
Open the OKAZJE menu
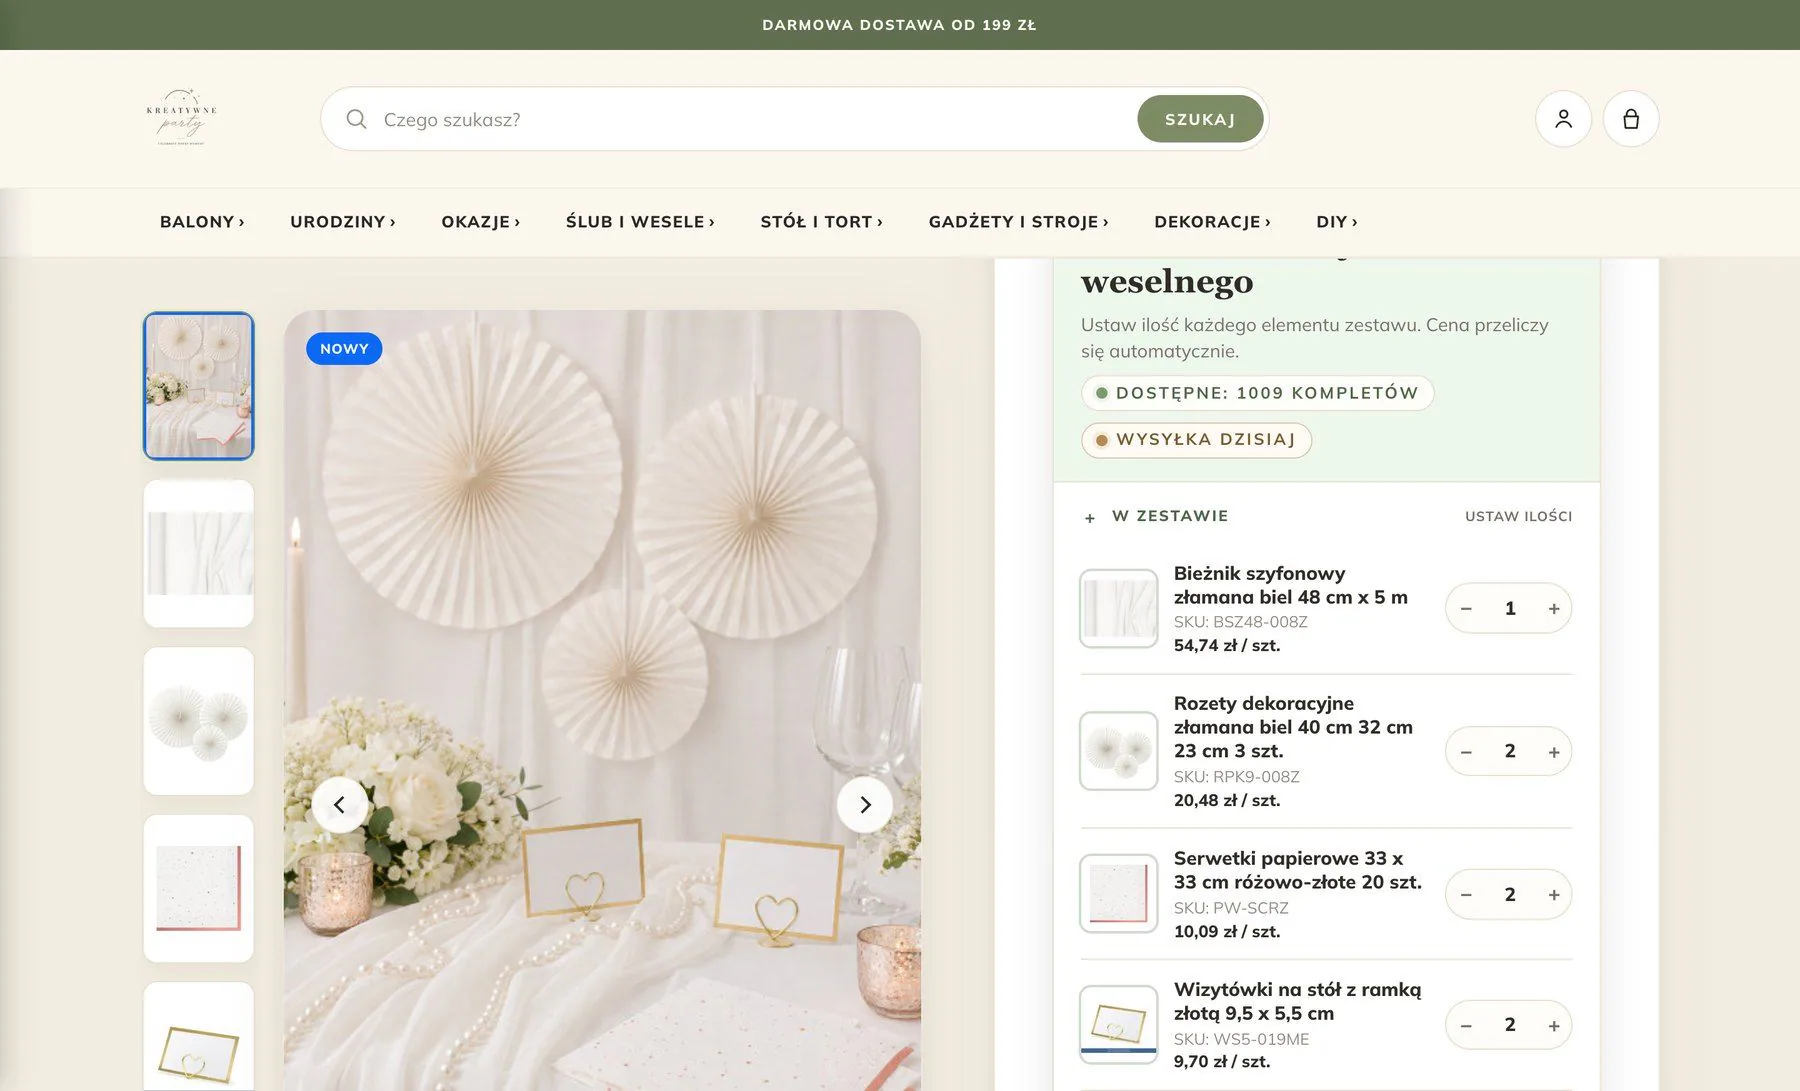click(481, 222)
